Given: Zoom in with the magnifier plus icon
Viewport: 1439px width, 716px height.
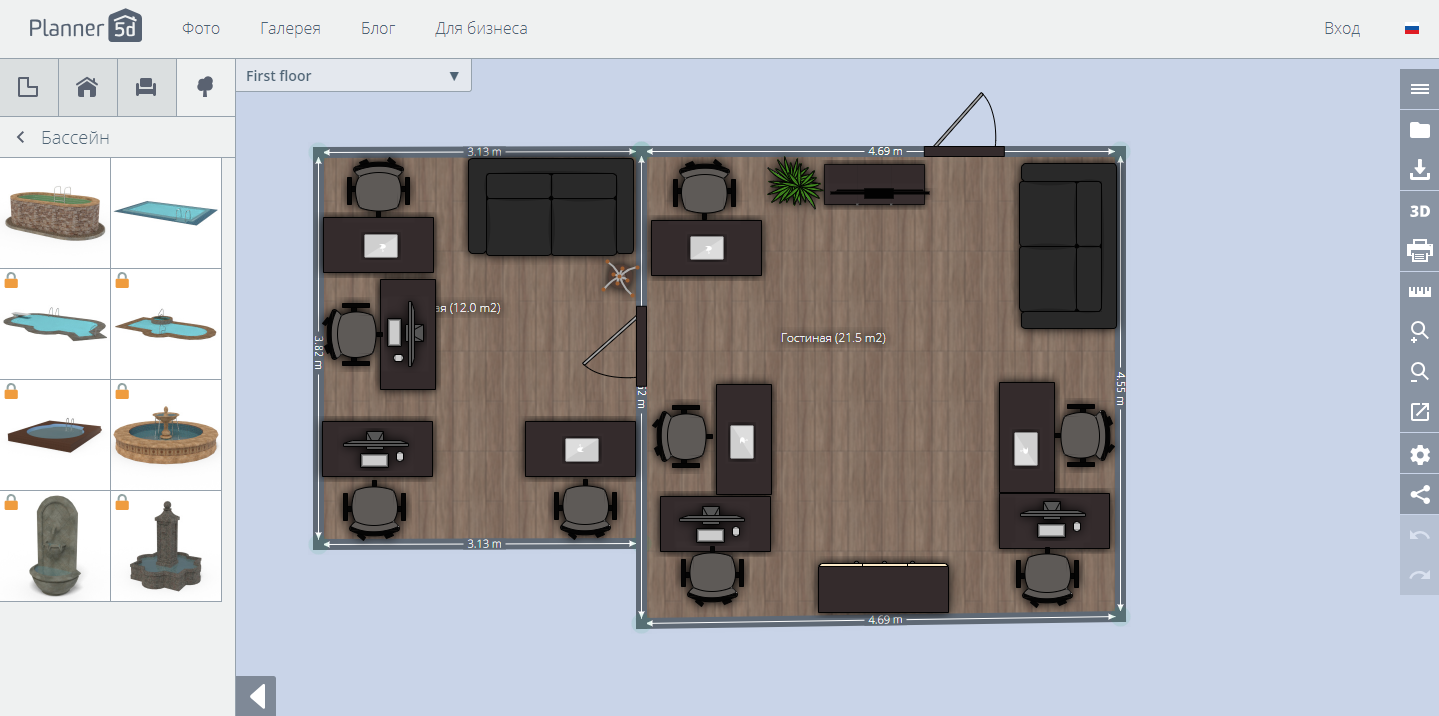Looking at the screenshot, I should click(x=1419, y=332).
